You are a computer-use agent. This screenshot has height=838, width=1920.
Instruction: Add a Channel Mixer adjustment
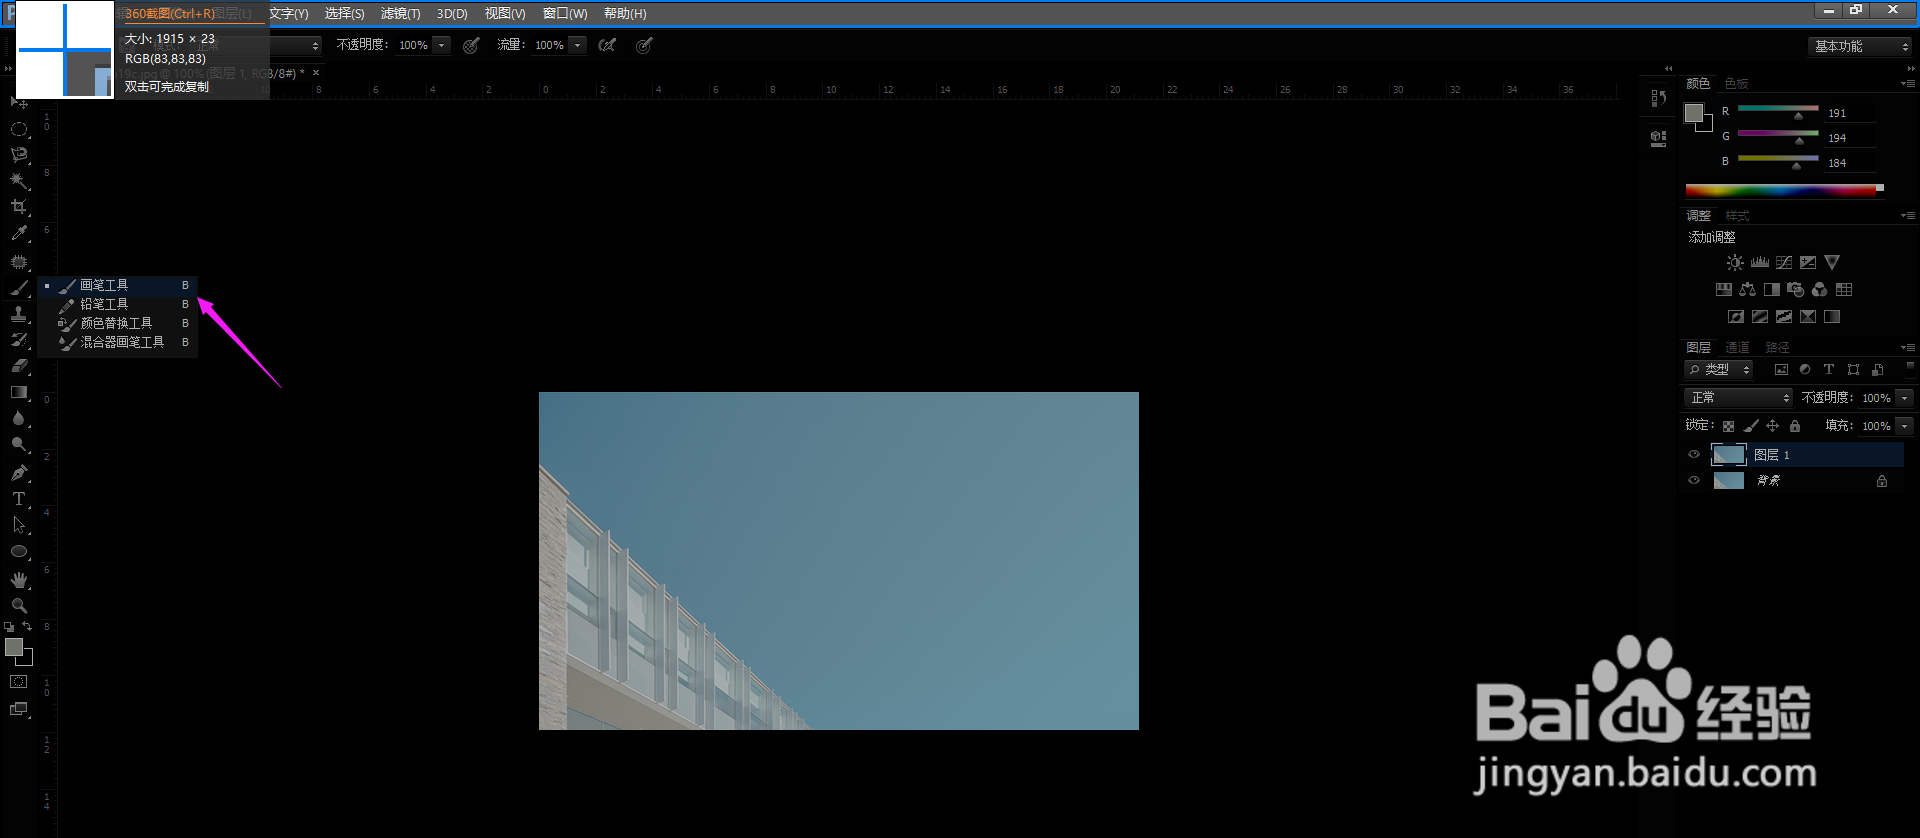point(1820,289)
